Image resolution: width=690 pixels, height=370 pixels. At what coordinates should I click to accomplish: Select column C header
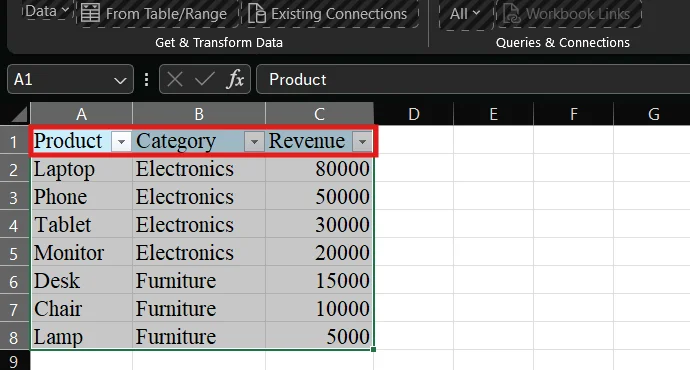tap(319, 114)
